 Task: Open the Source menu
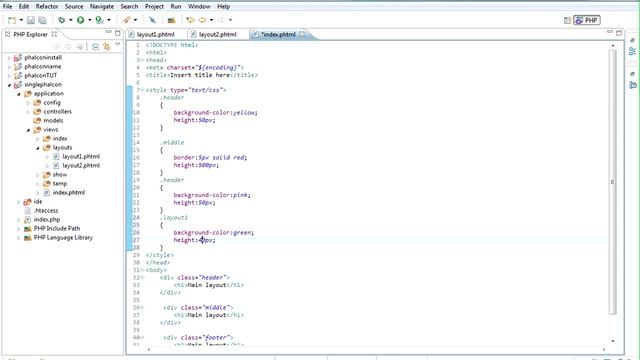74,7
